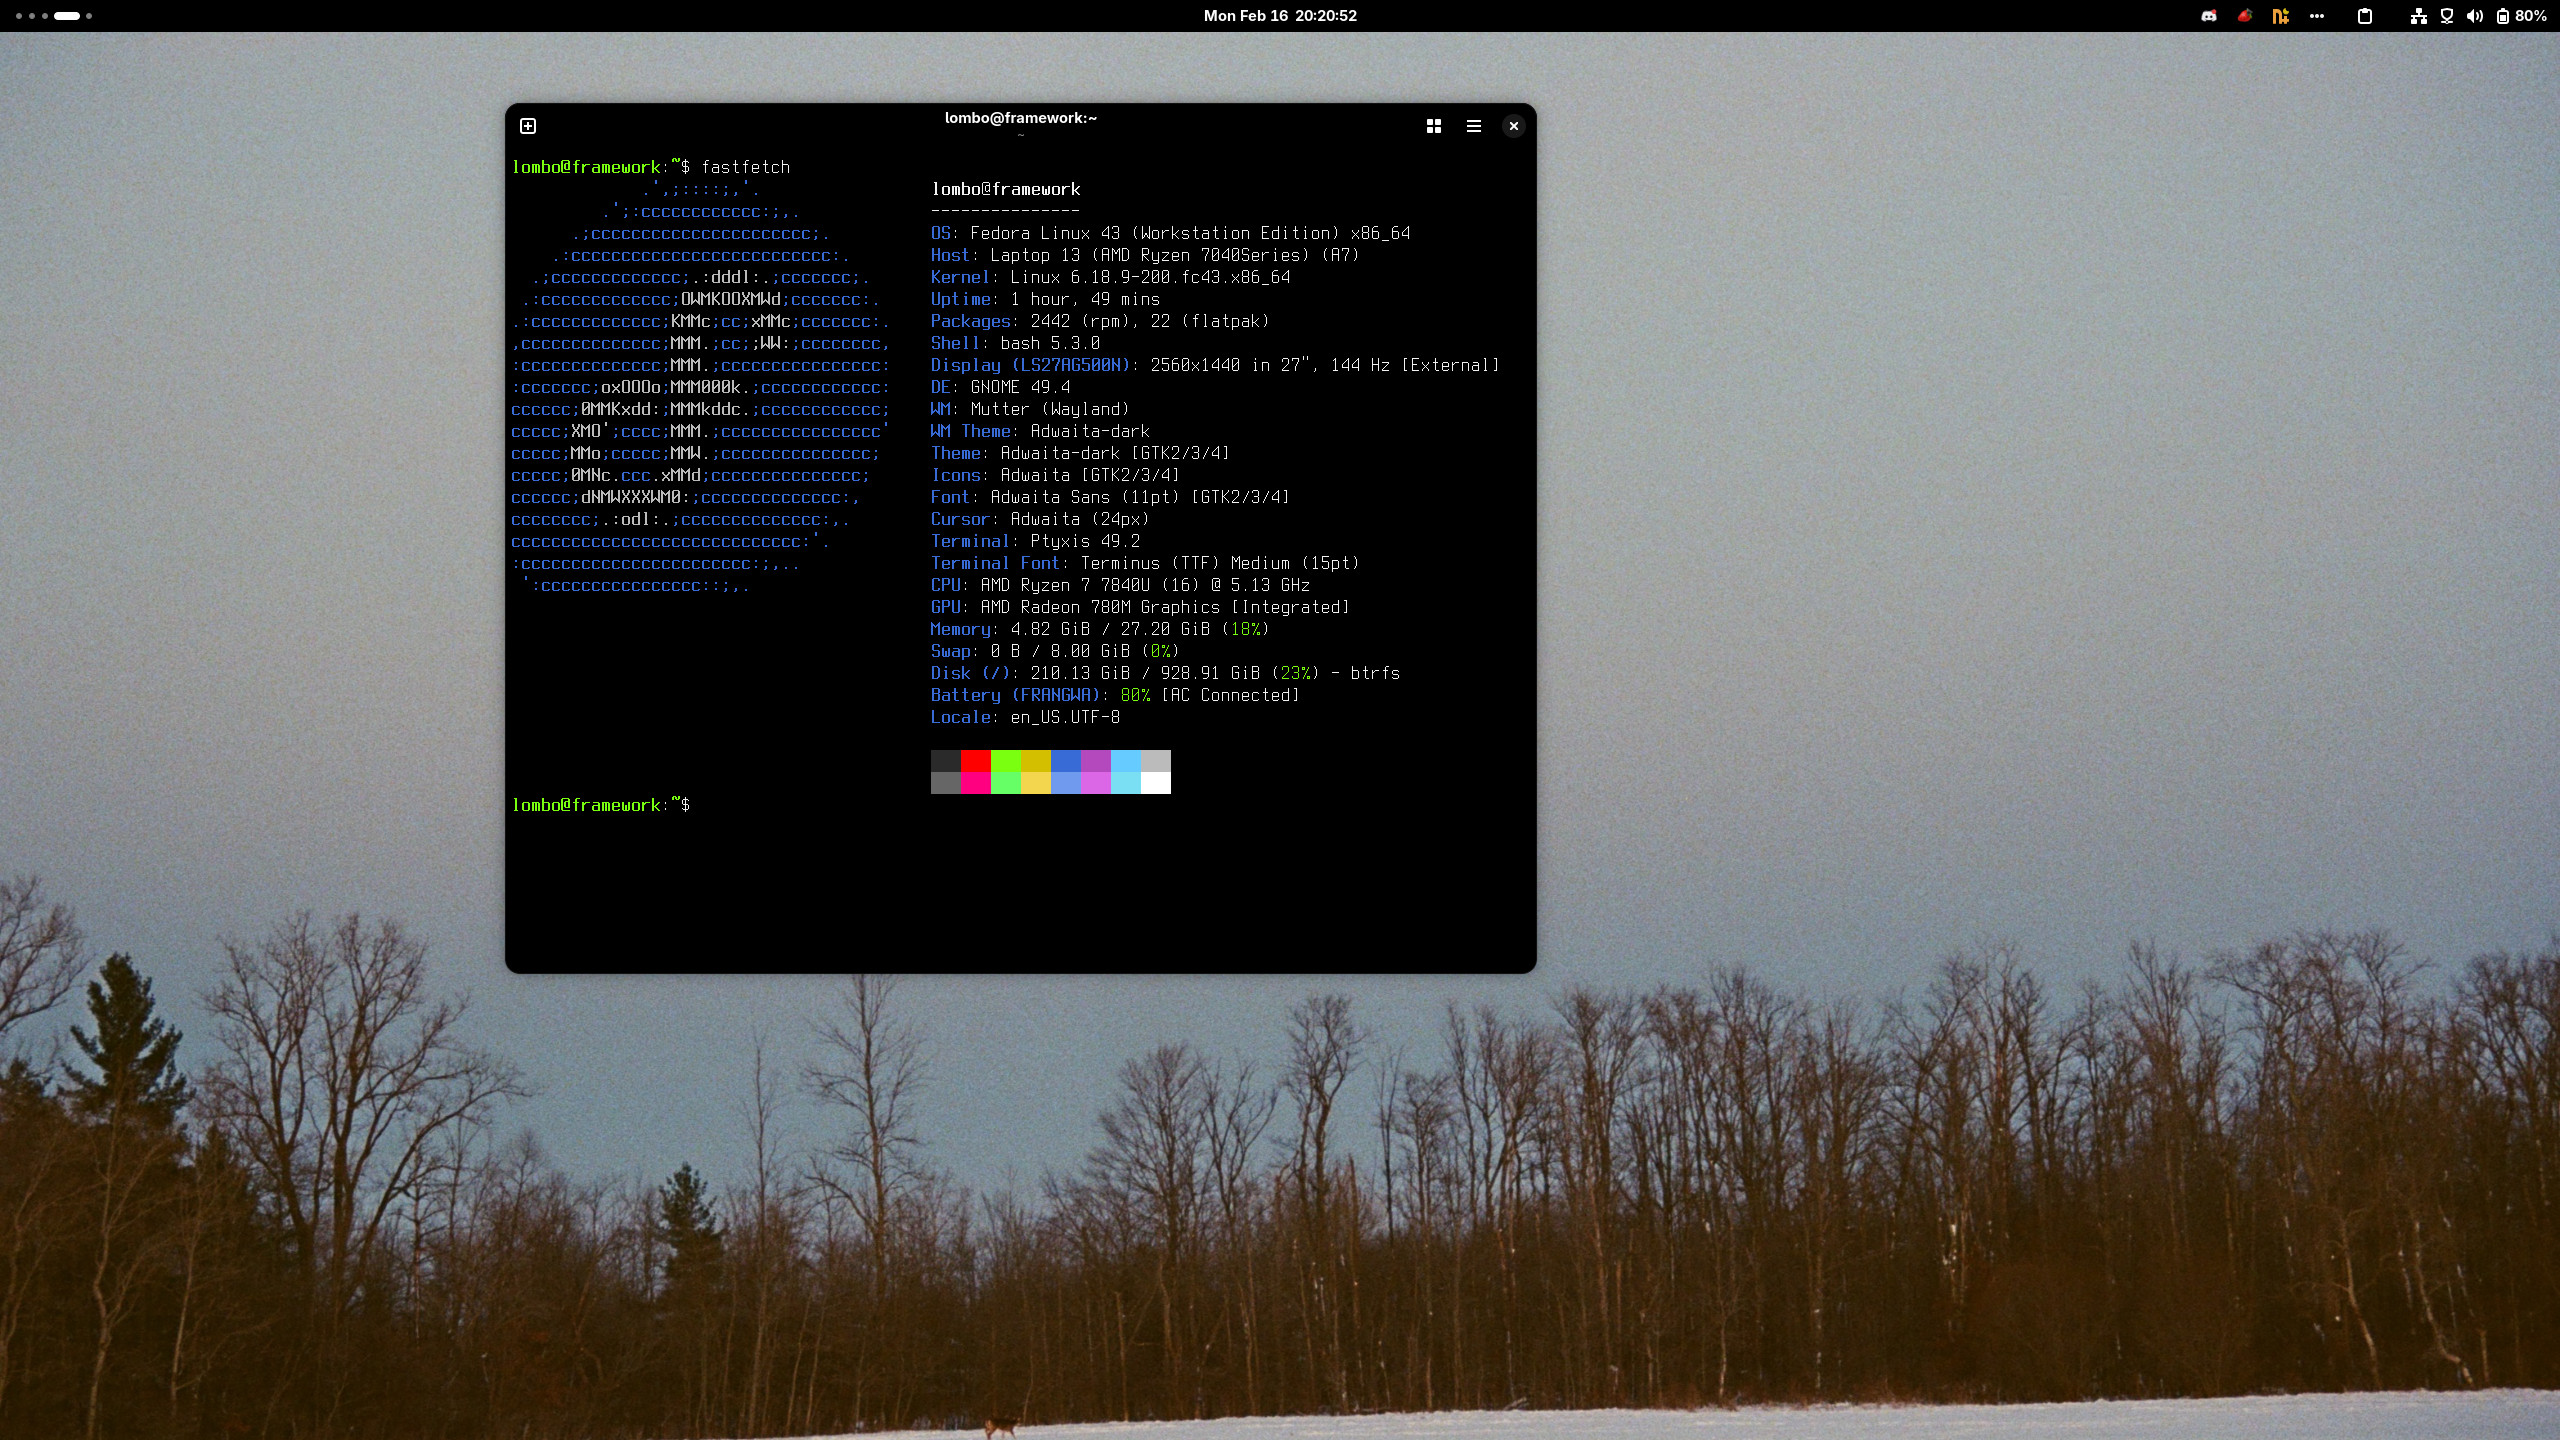
Task: Open the Ptyxis hamburger menu
Action: [1473, 126]
